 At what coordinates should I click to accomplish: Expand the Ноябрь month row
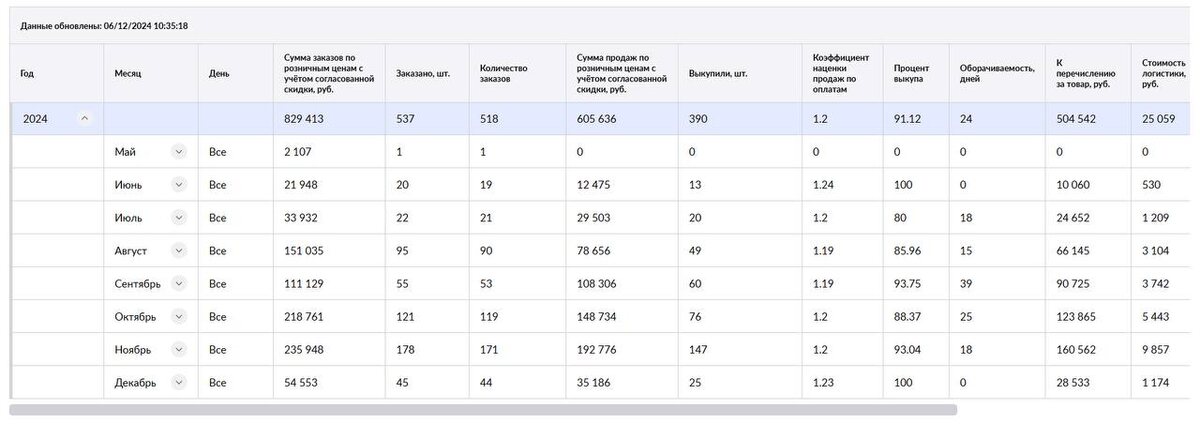point(178,349)
